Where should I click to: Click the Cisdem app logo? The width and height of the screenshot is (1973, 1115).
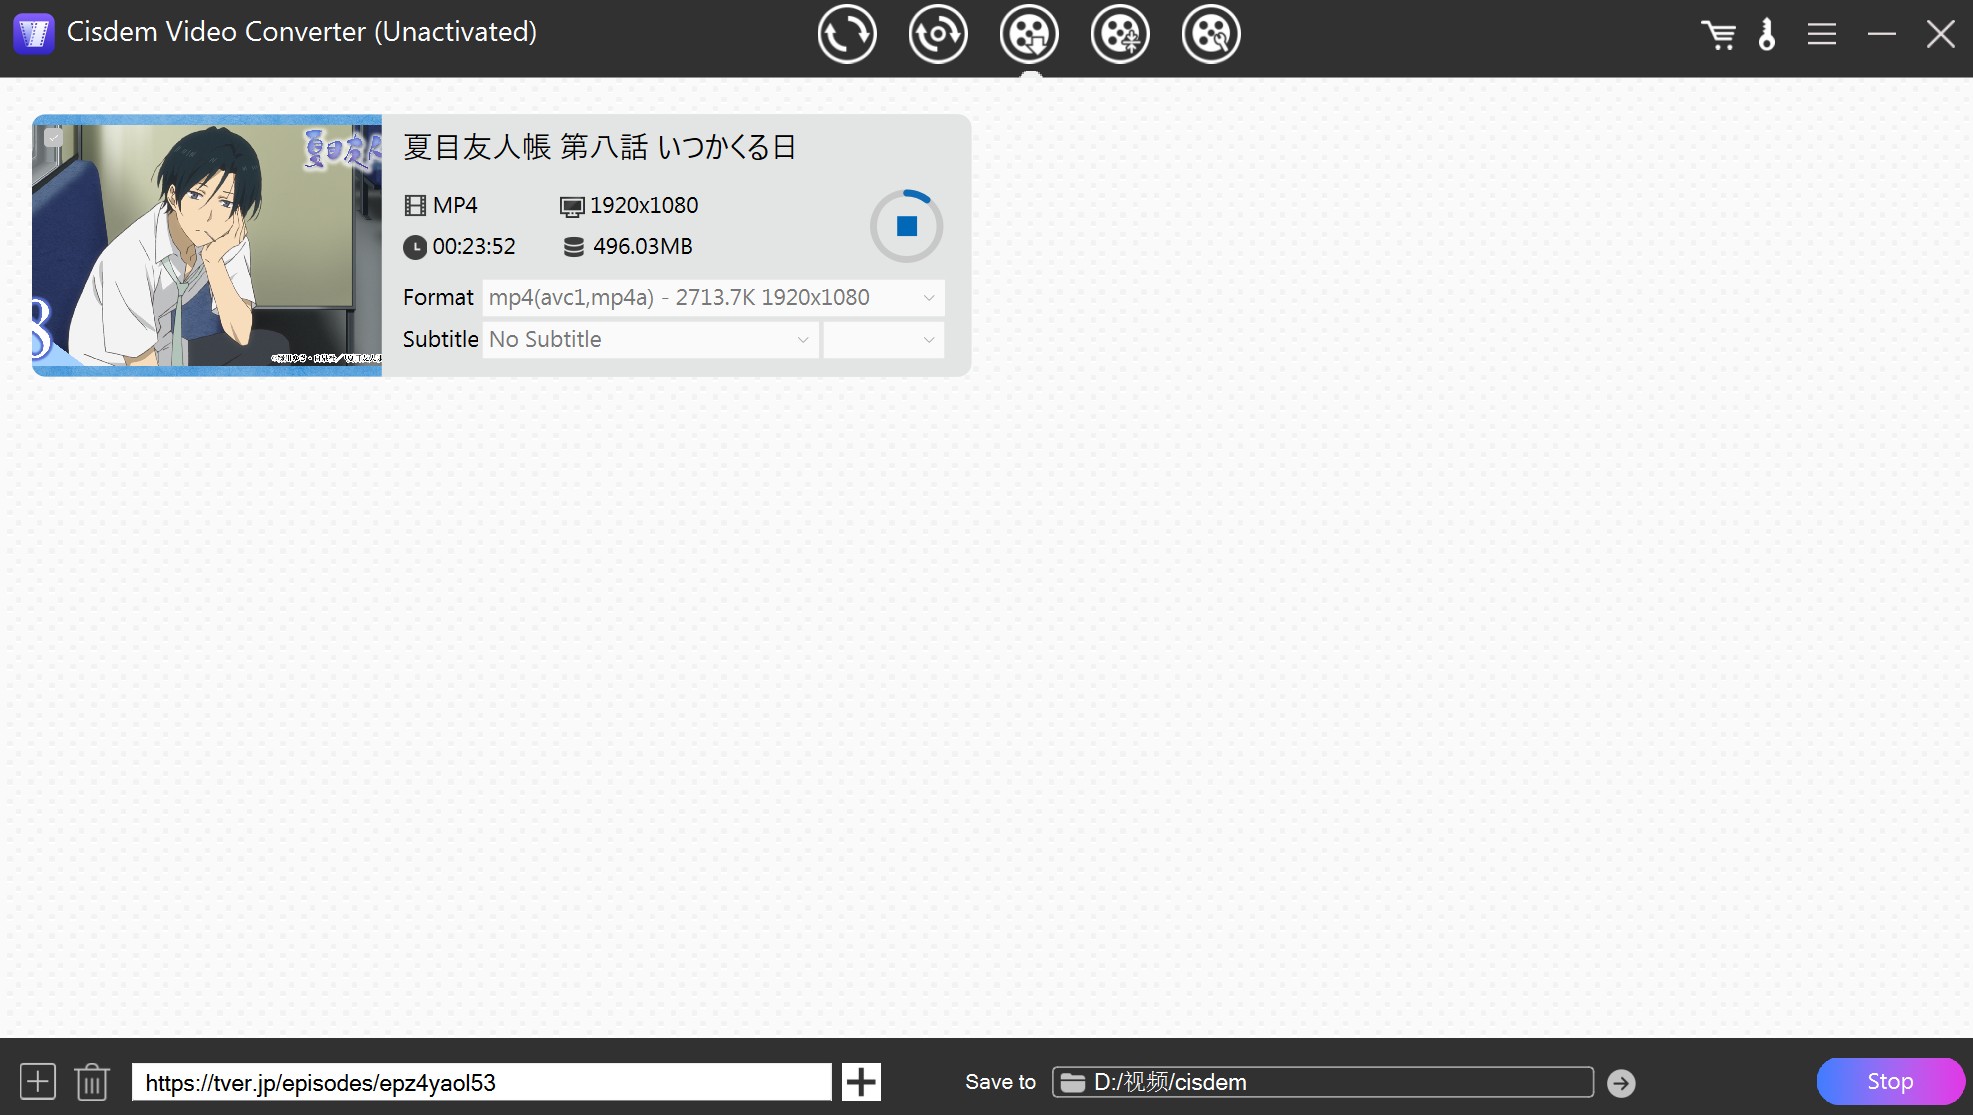33,34
